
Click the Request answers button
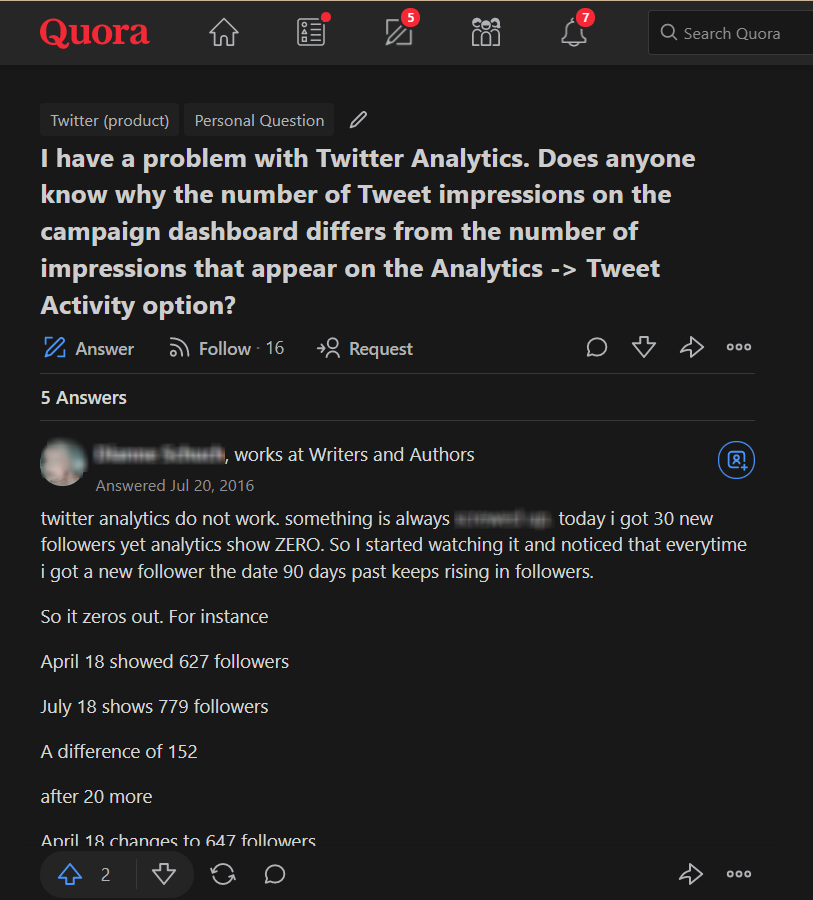(365, 348)
